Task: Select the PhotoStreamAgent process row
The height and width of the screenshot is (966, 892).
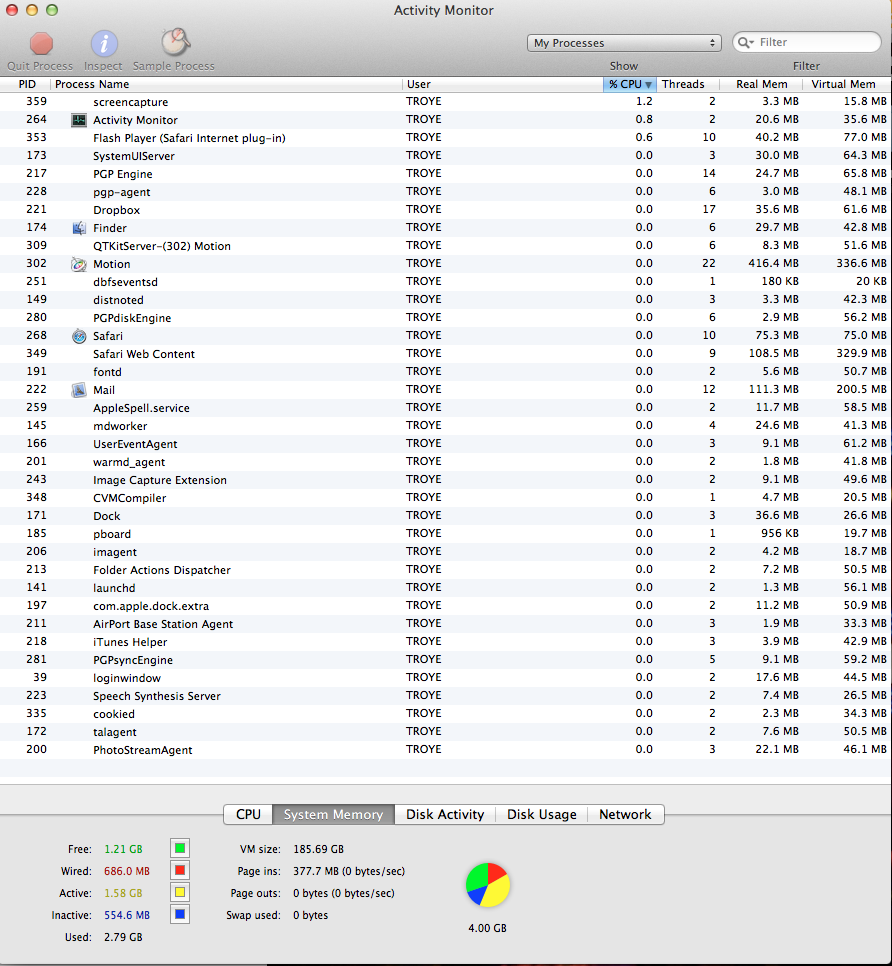Action: [x=446, y=750]
